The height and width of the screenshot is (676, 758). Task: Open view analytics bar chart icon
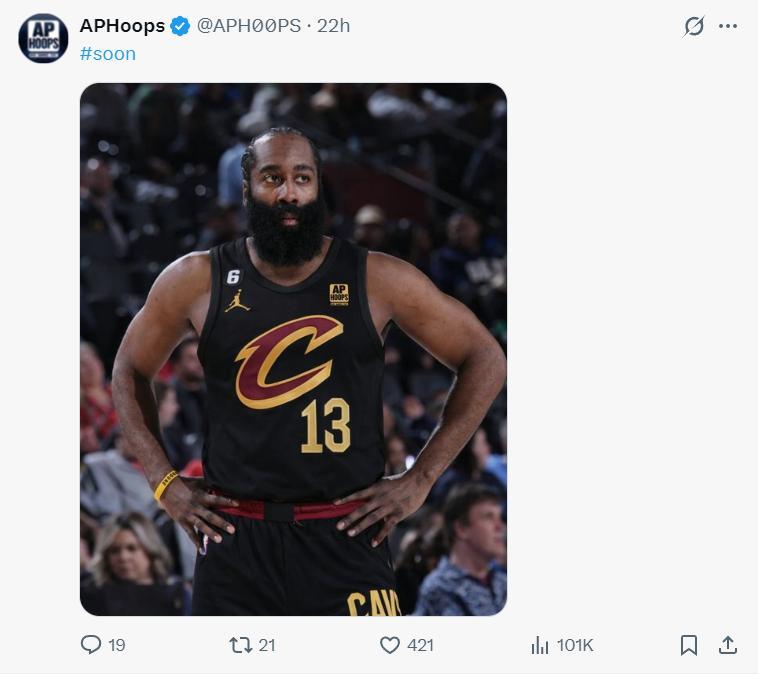(540, 645)
